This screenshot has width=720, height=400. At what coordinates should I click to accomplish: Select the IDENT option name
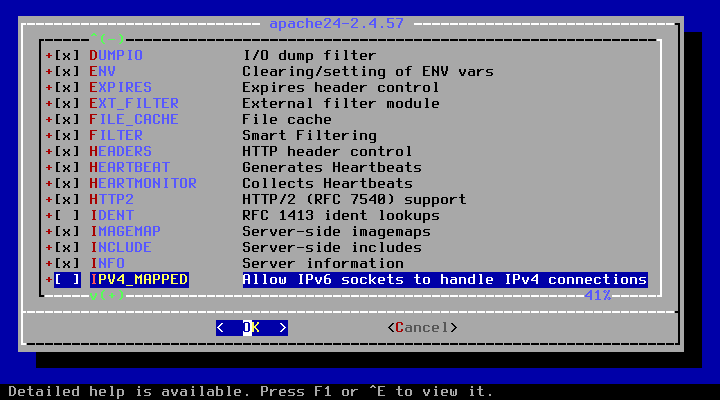tap(112, 215)
